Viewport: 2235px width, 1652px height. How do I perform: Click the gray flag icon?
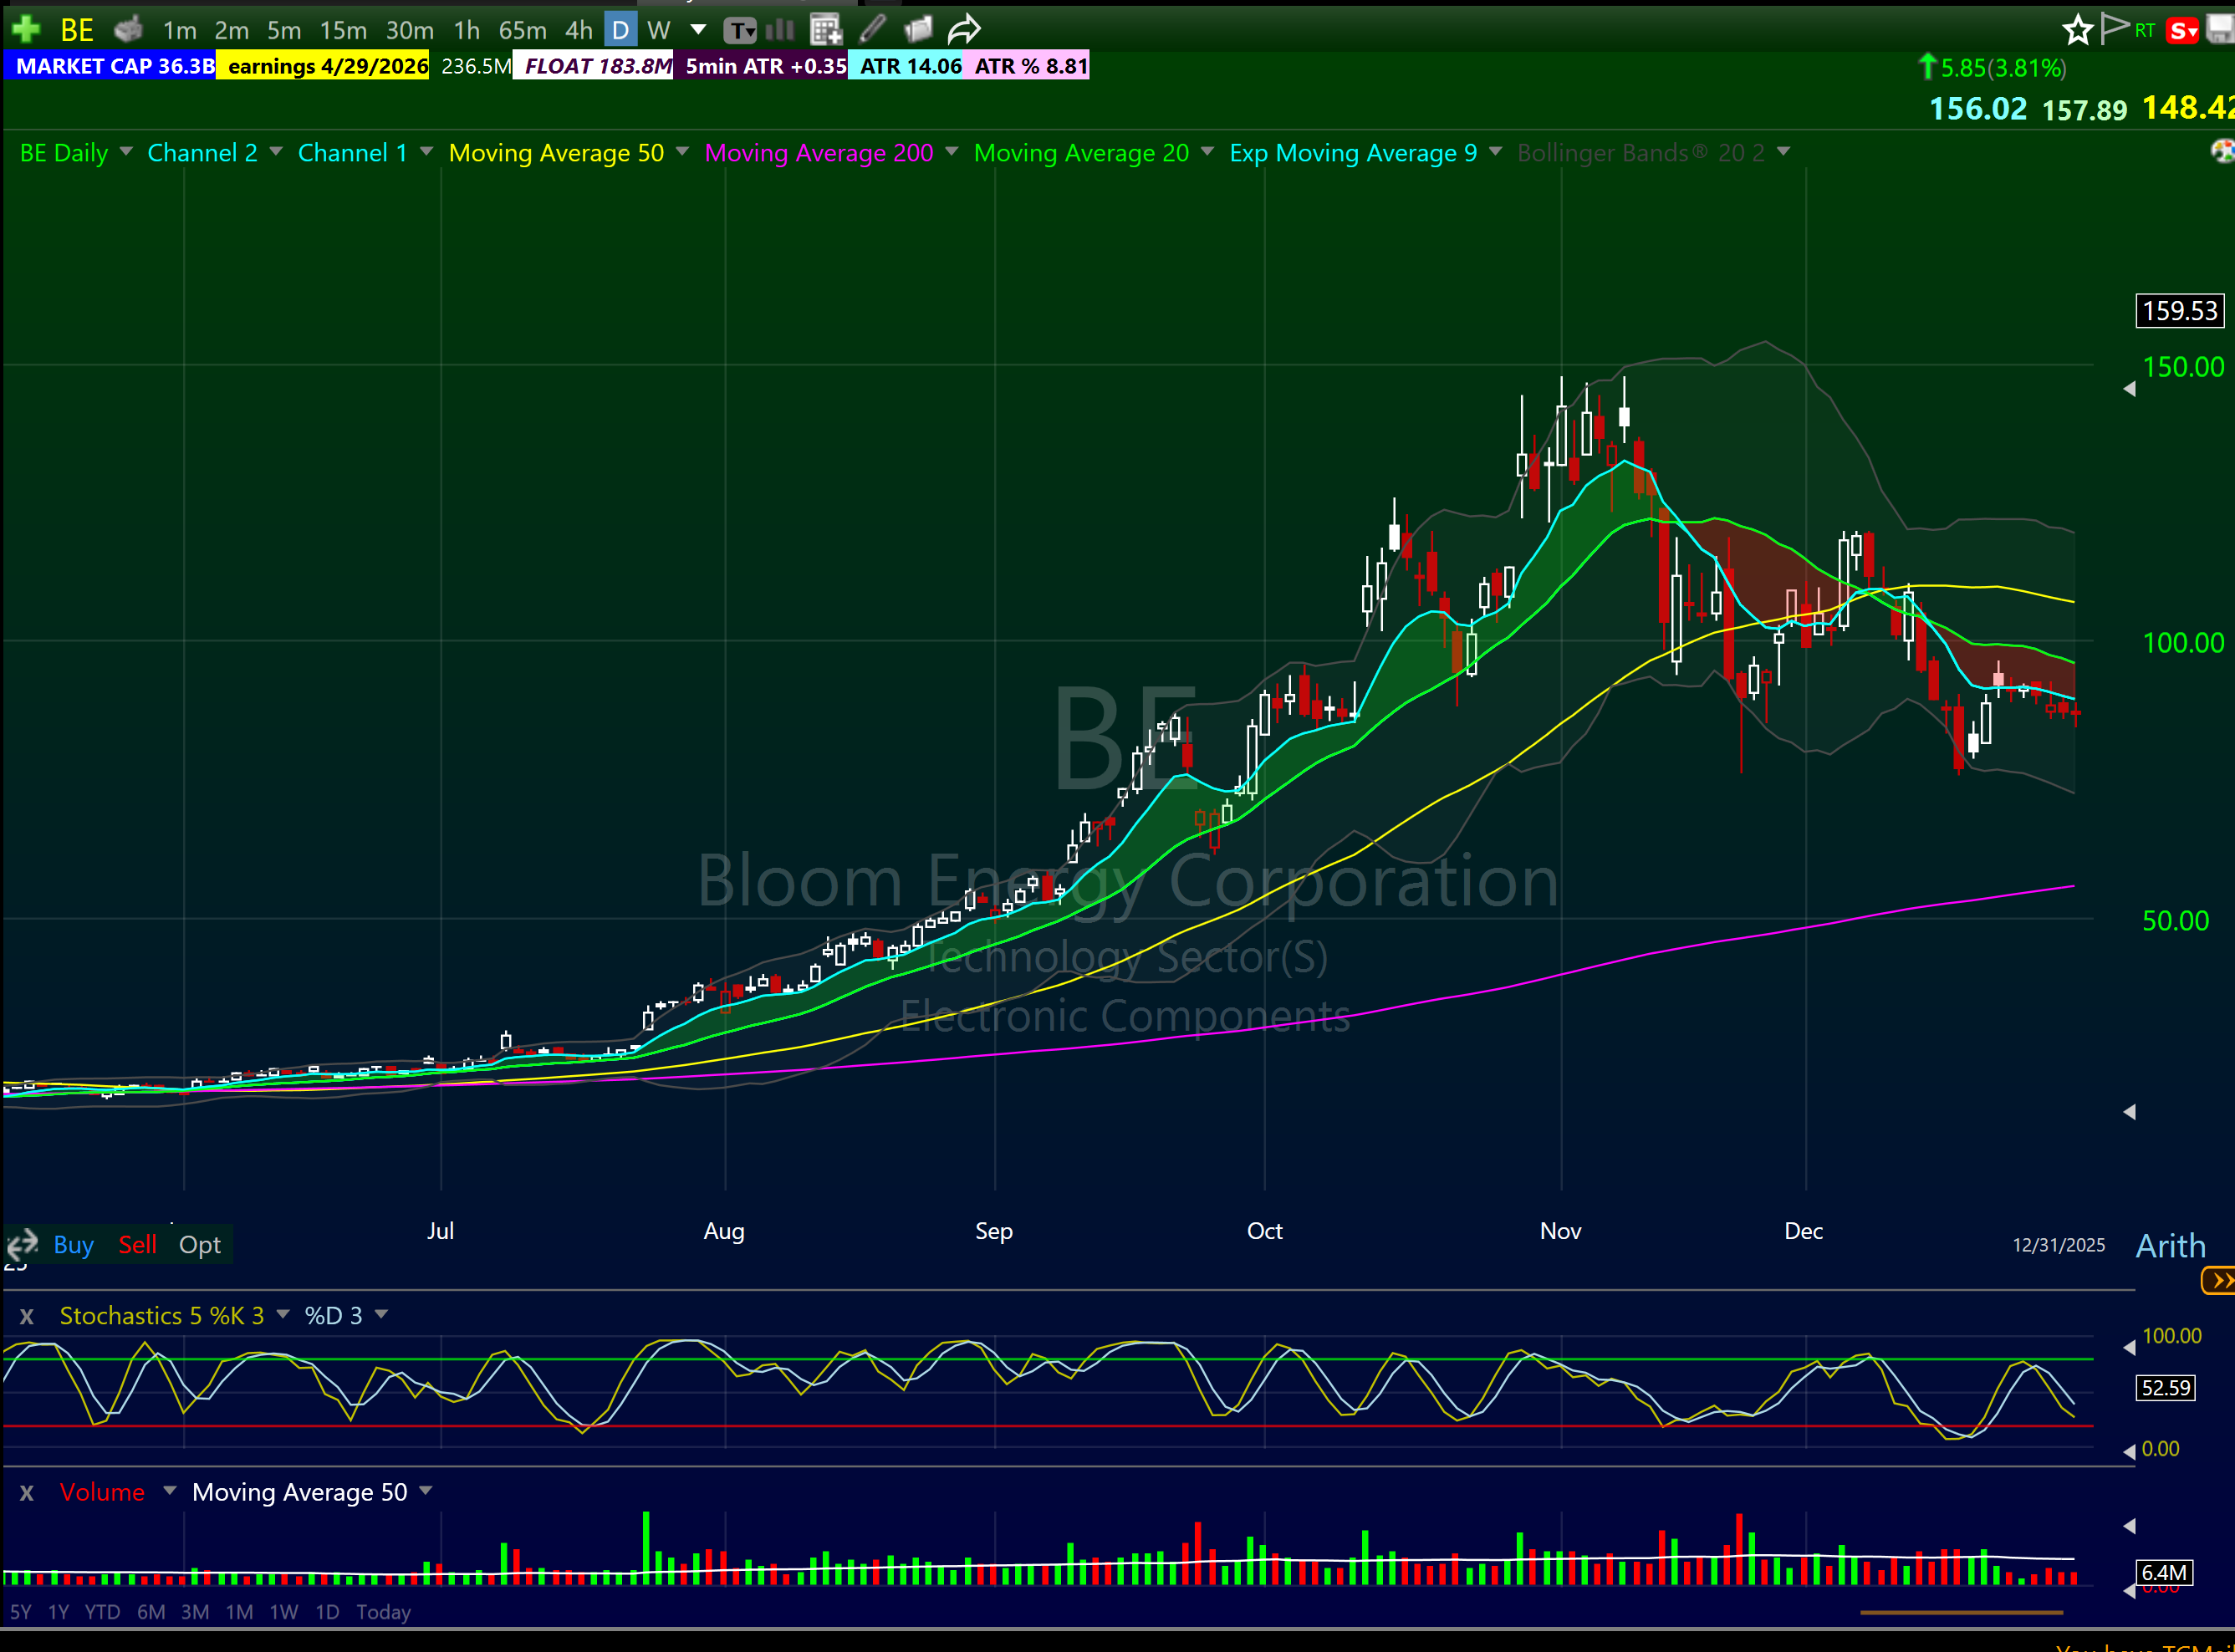pyautogui.click(x=2113, y=29)
